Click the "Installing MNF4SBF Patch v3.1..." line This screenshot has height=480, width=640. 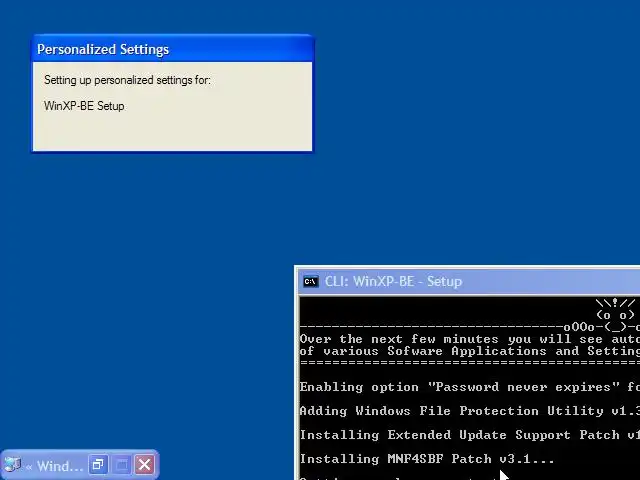point(427,459)
